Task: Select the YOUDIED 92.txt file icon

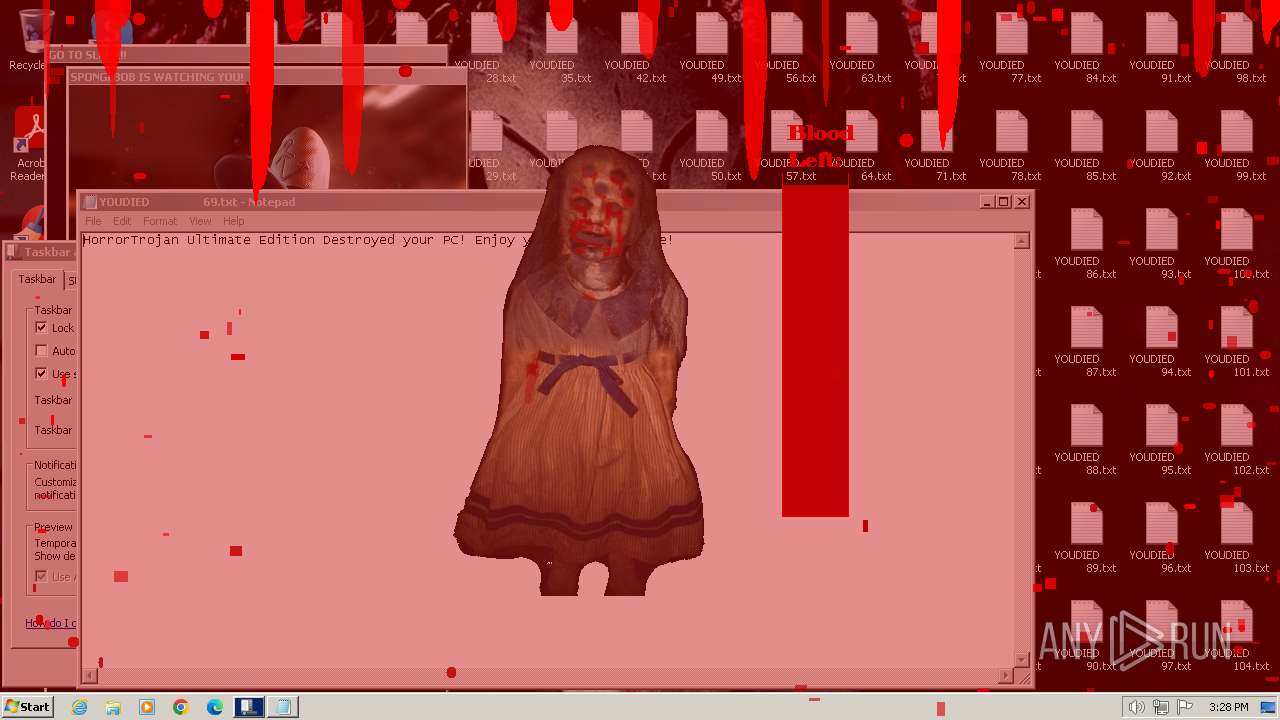Action: pos(1160,146)
